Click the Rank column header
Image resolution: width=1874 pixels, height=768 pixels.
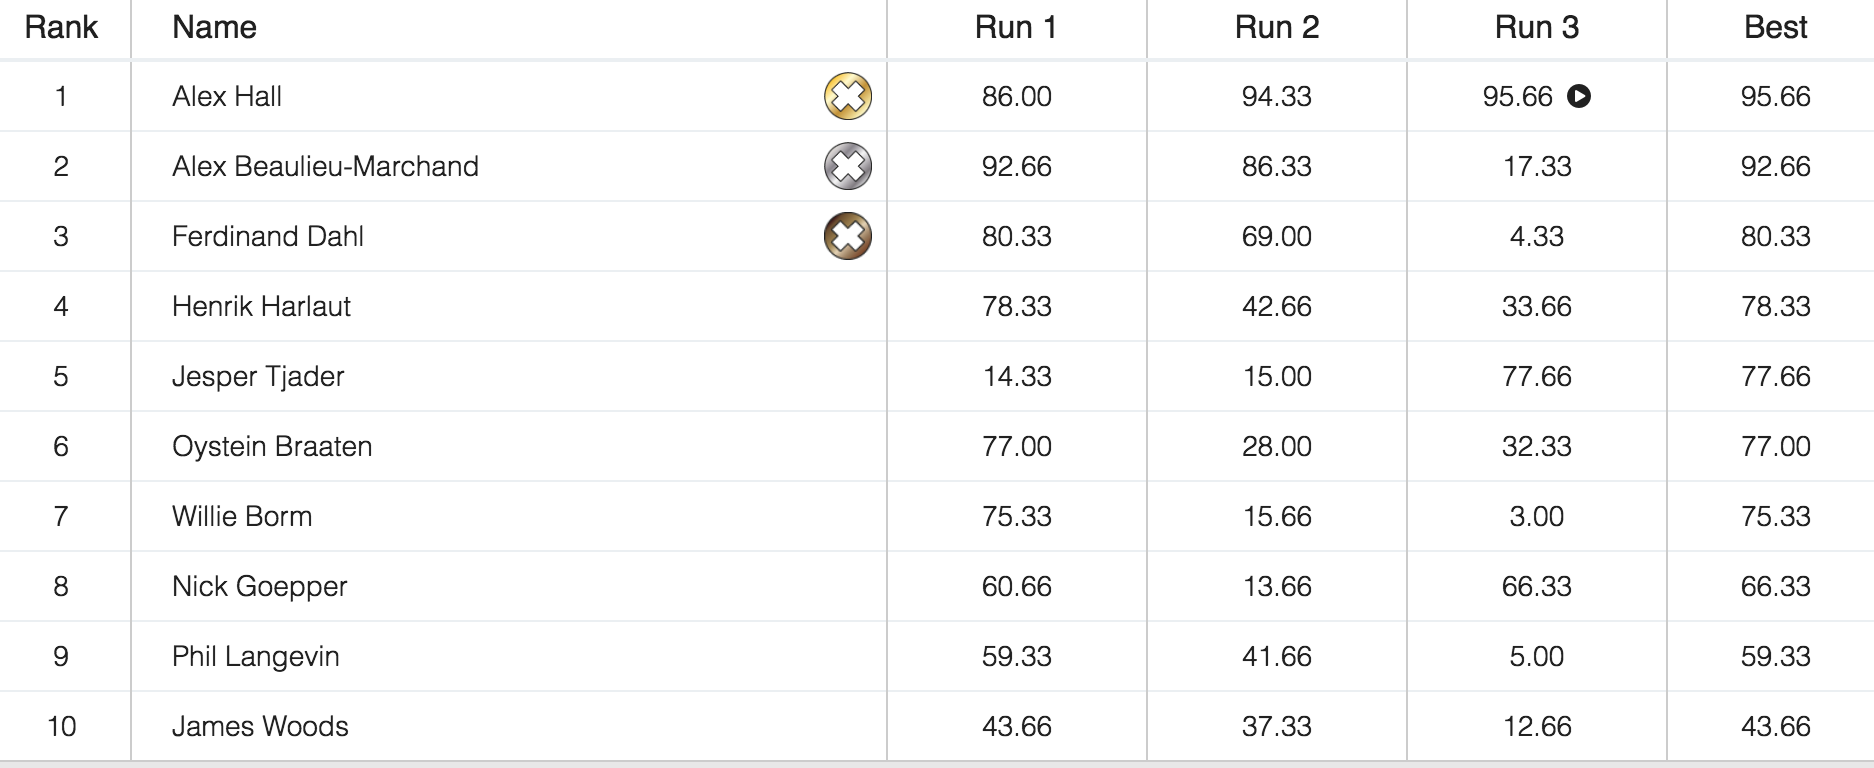point(61,28)
